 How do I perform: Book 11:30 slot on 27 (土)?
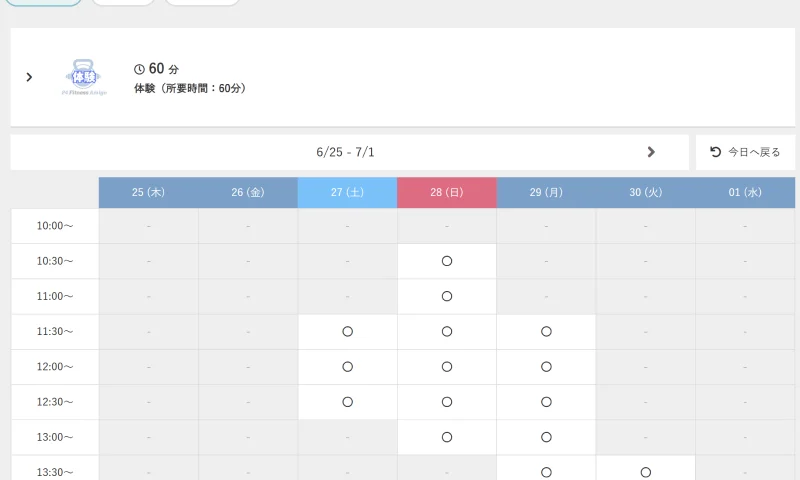347,332
